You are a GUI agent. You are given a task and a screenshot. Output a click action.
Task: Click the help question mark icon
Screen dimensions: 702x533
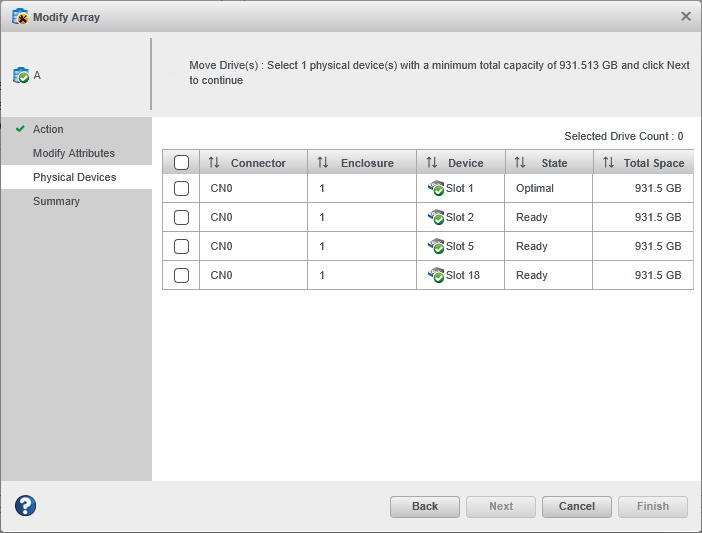point(25,506)
